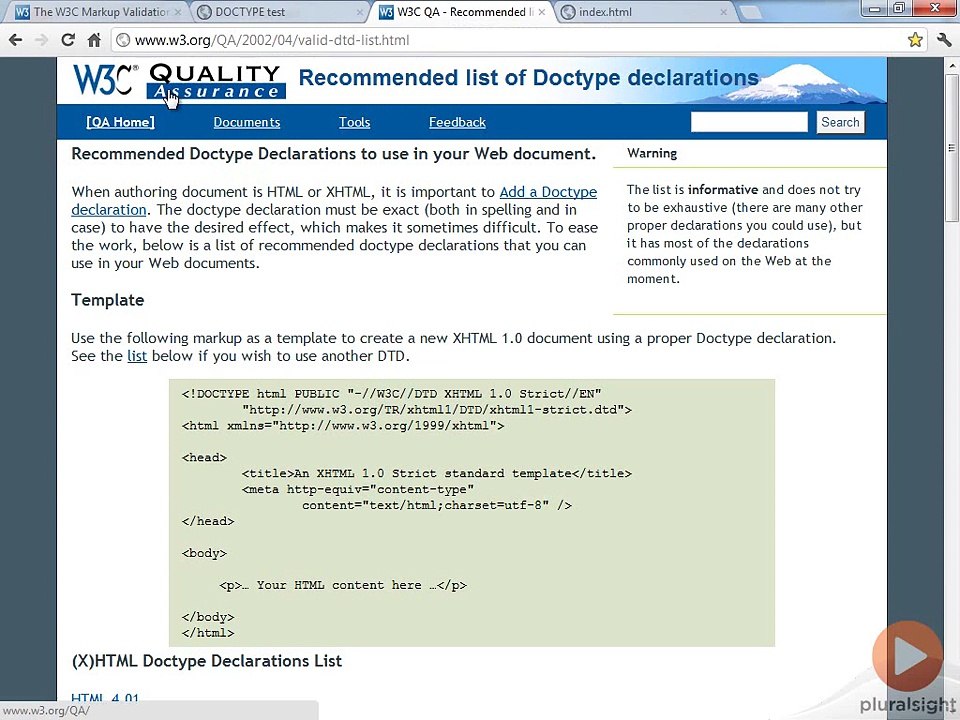
Task: Close the index.html tab
Action: (723, 12)
